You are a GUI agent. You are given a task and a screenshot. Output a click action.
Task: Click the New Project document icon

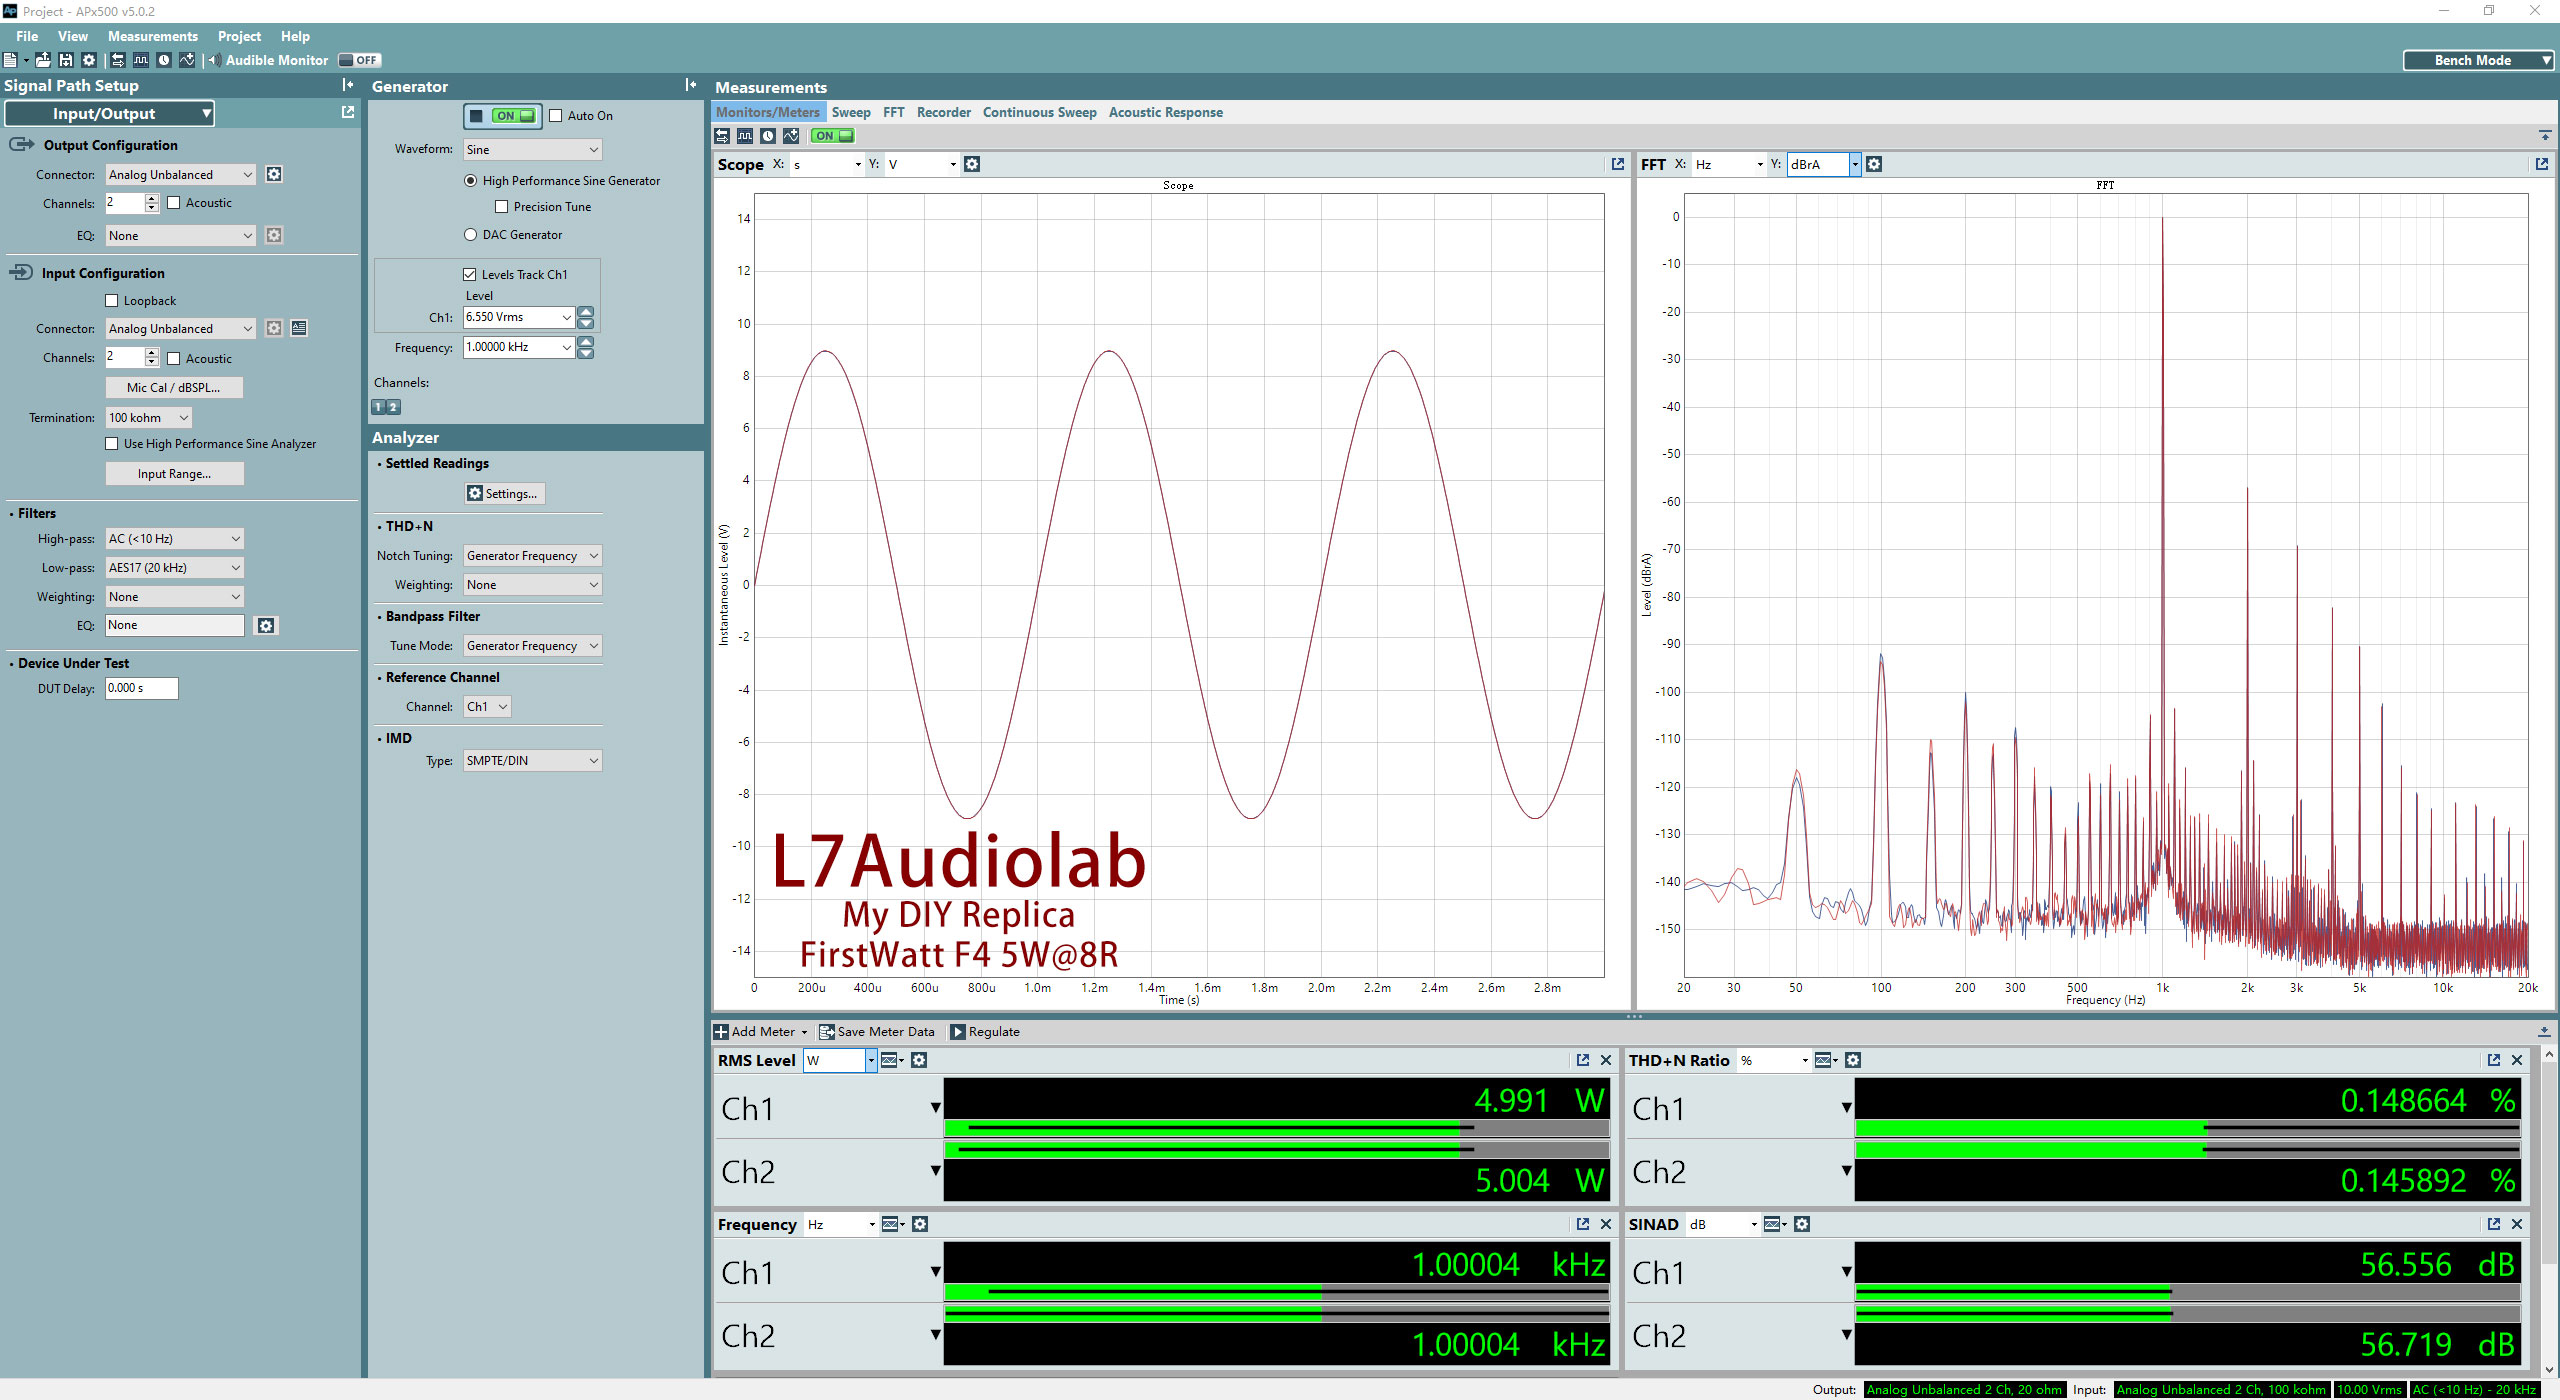click(10, 60)
